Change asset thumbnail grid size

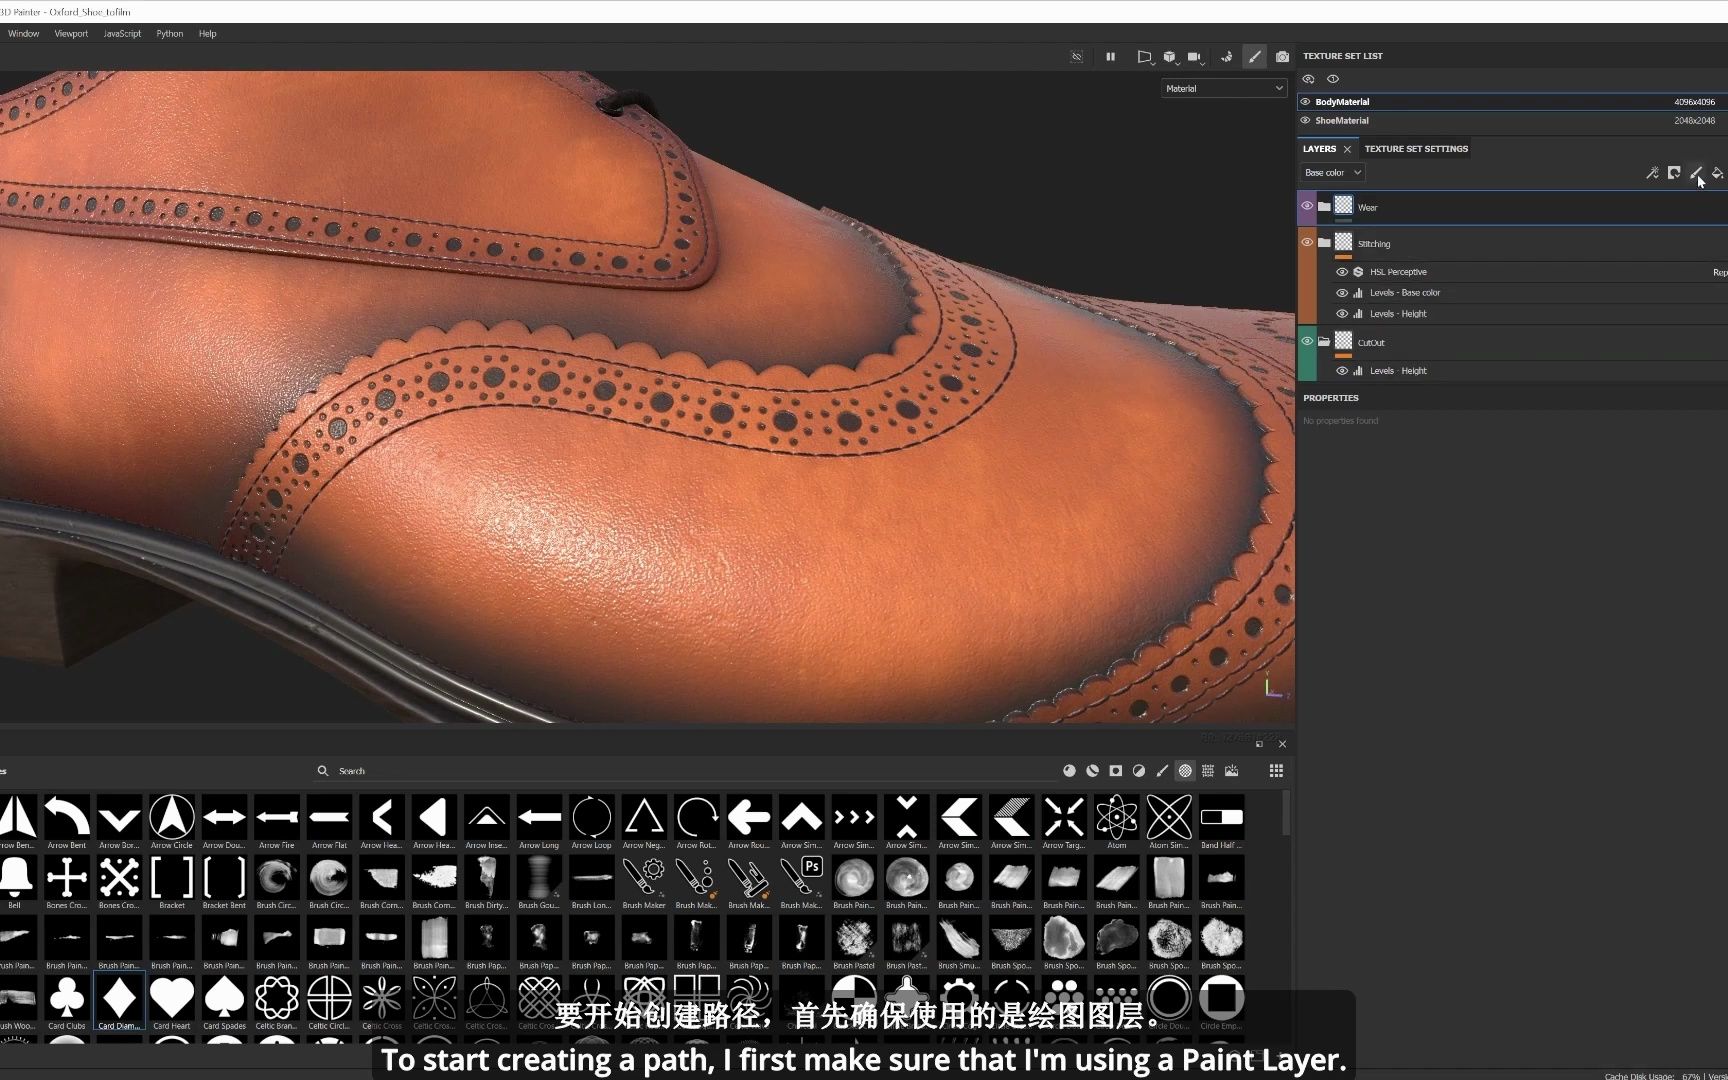pos(1276,771)
